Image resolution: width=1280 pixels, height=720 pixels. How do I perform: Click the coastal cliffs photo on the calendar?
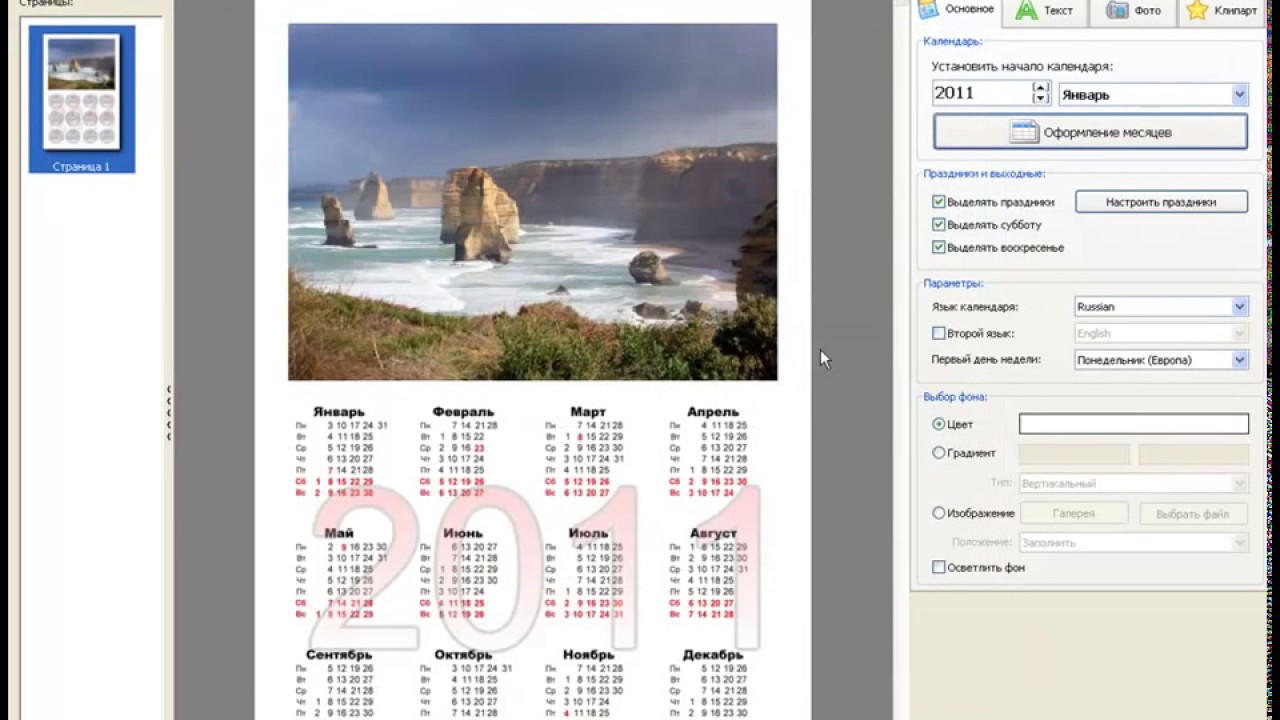click(x=532, y=202)
